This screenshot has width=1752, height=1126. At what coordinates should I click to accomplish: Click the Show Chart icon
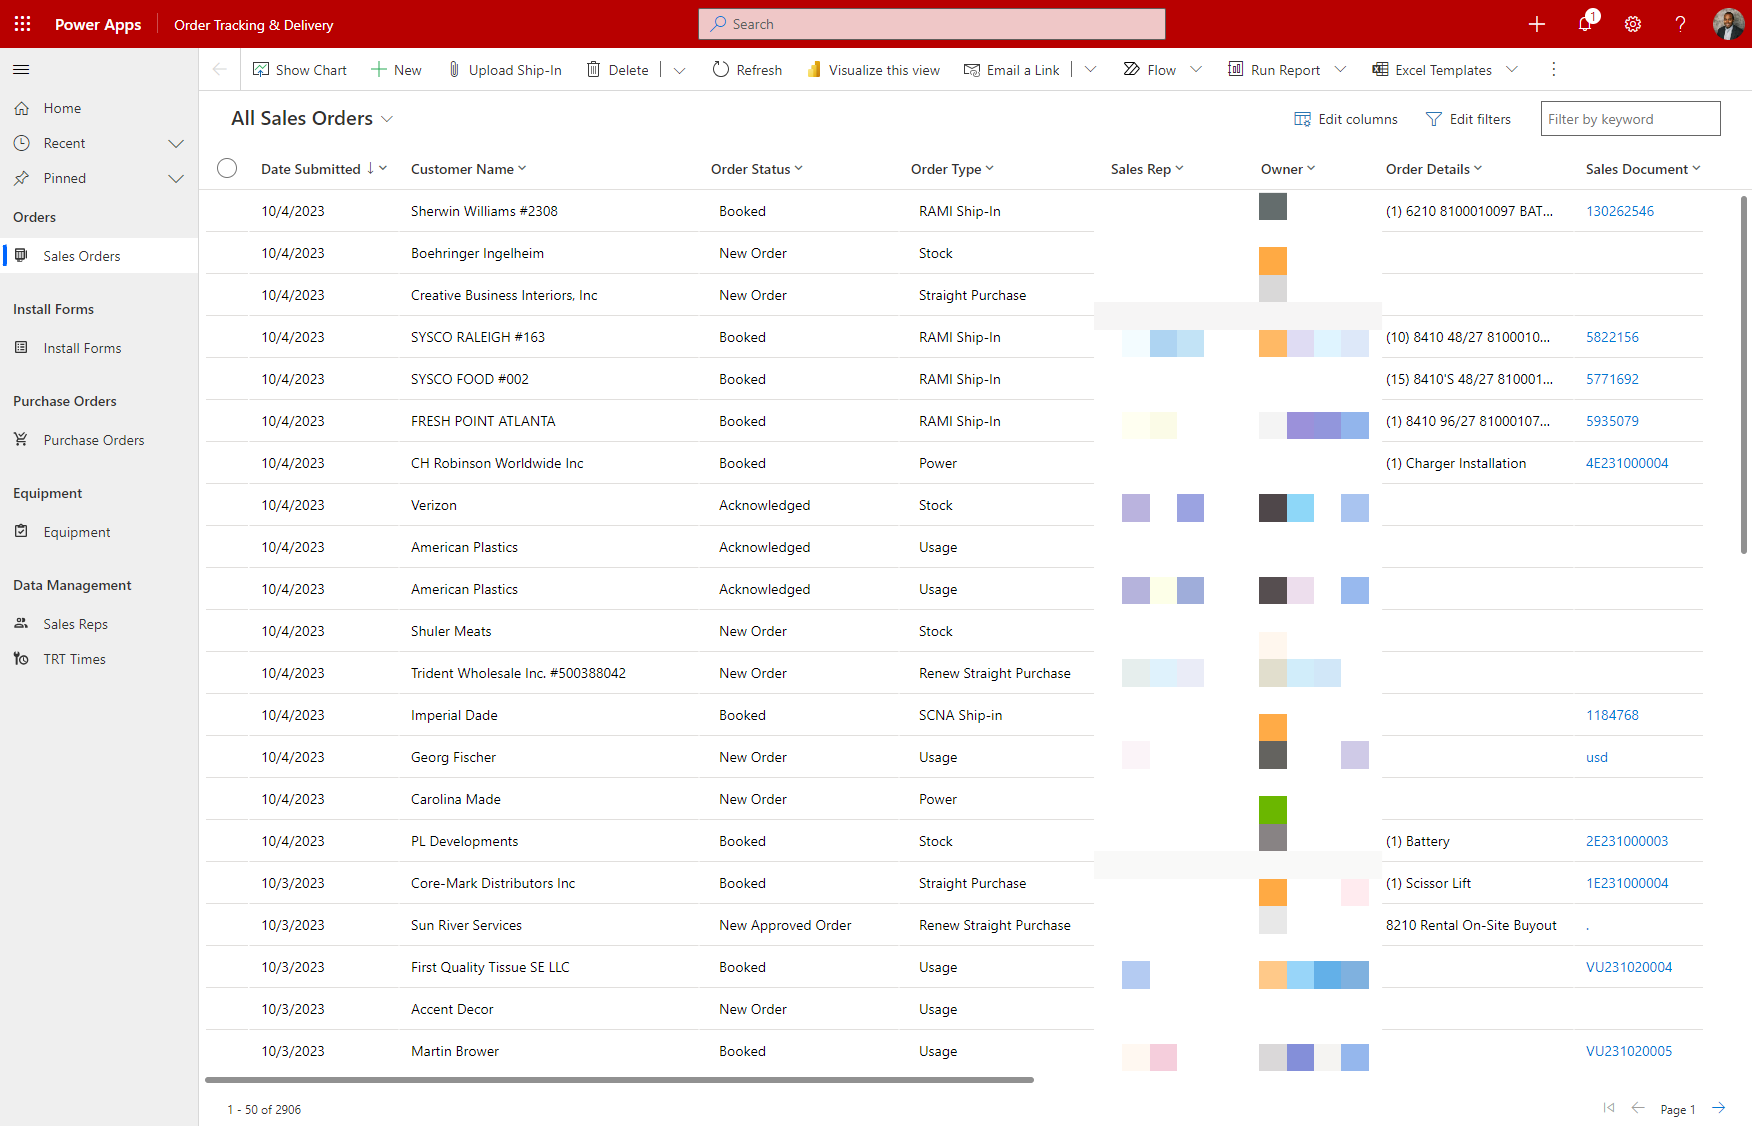tap(261, 70)
